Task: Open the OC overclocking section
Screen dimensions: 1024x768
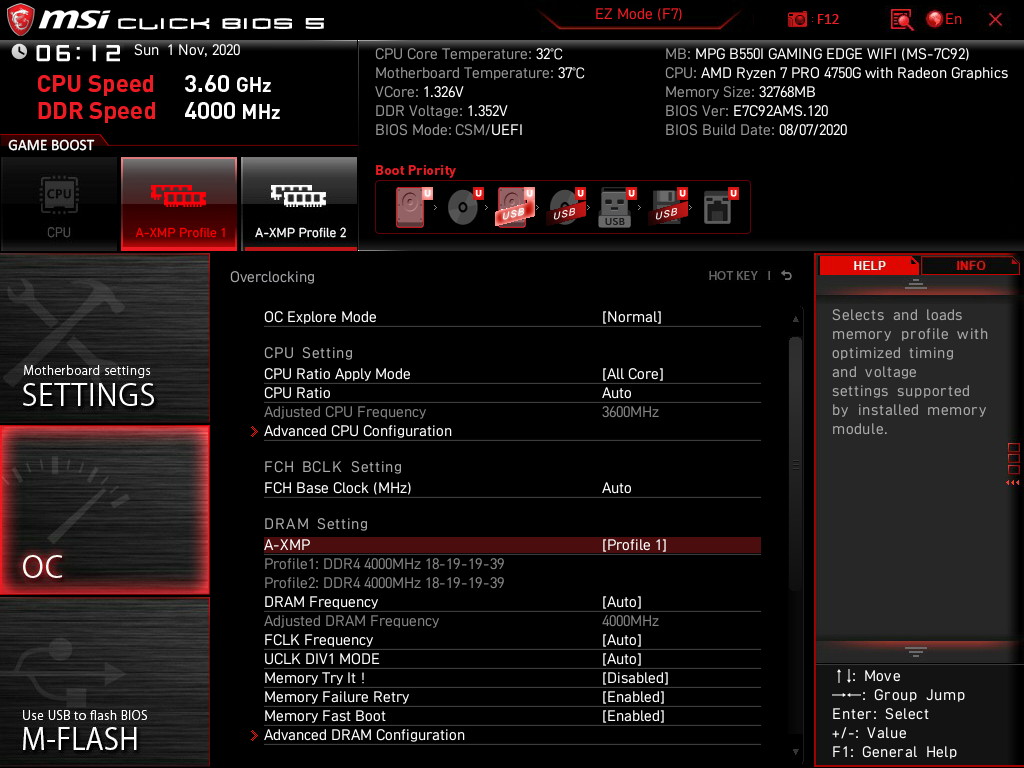Action: point(104,510)
